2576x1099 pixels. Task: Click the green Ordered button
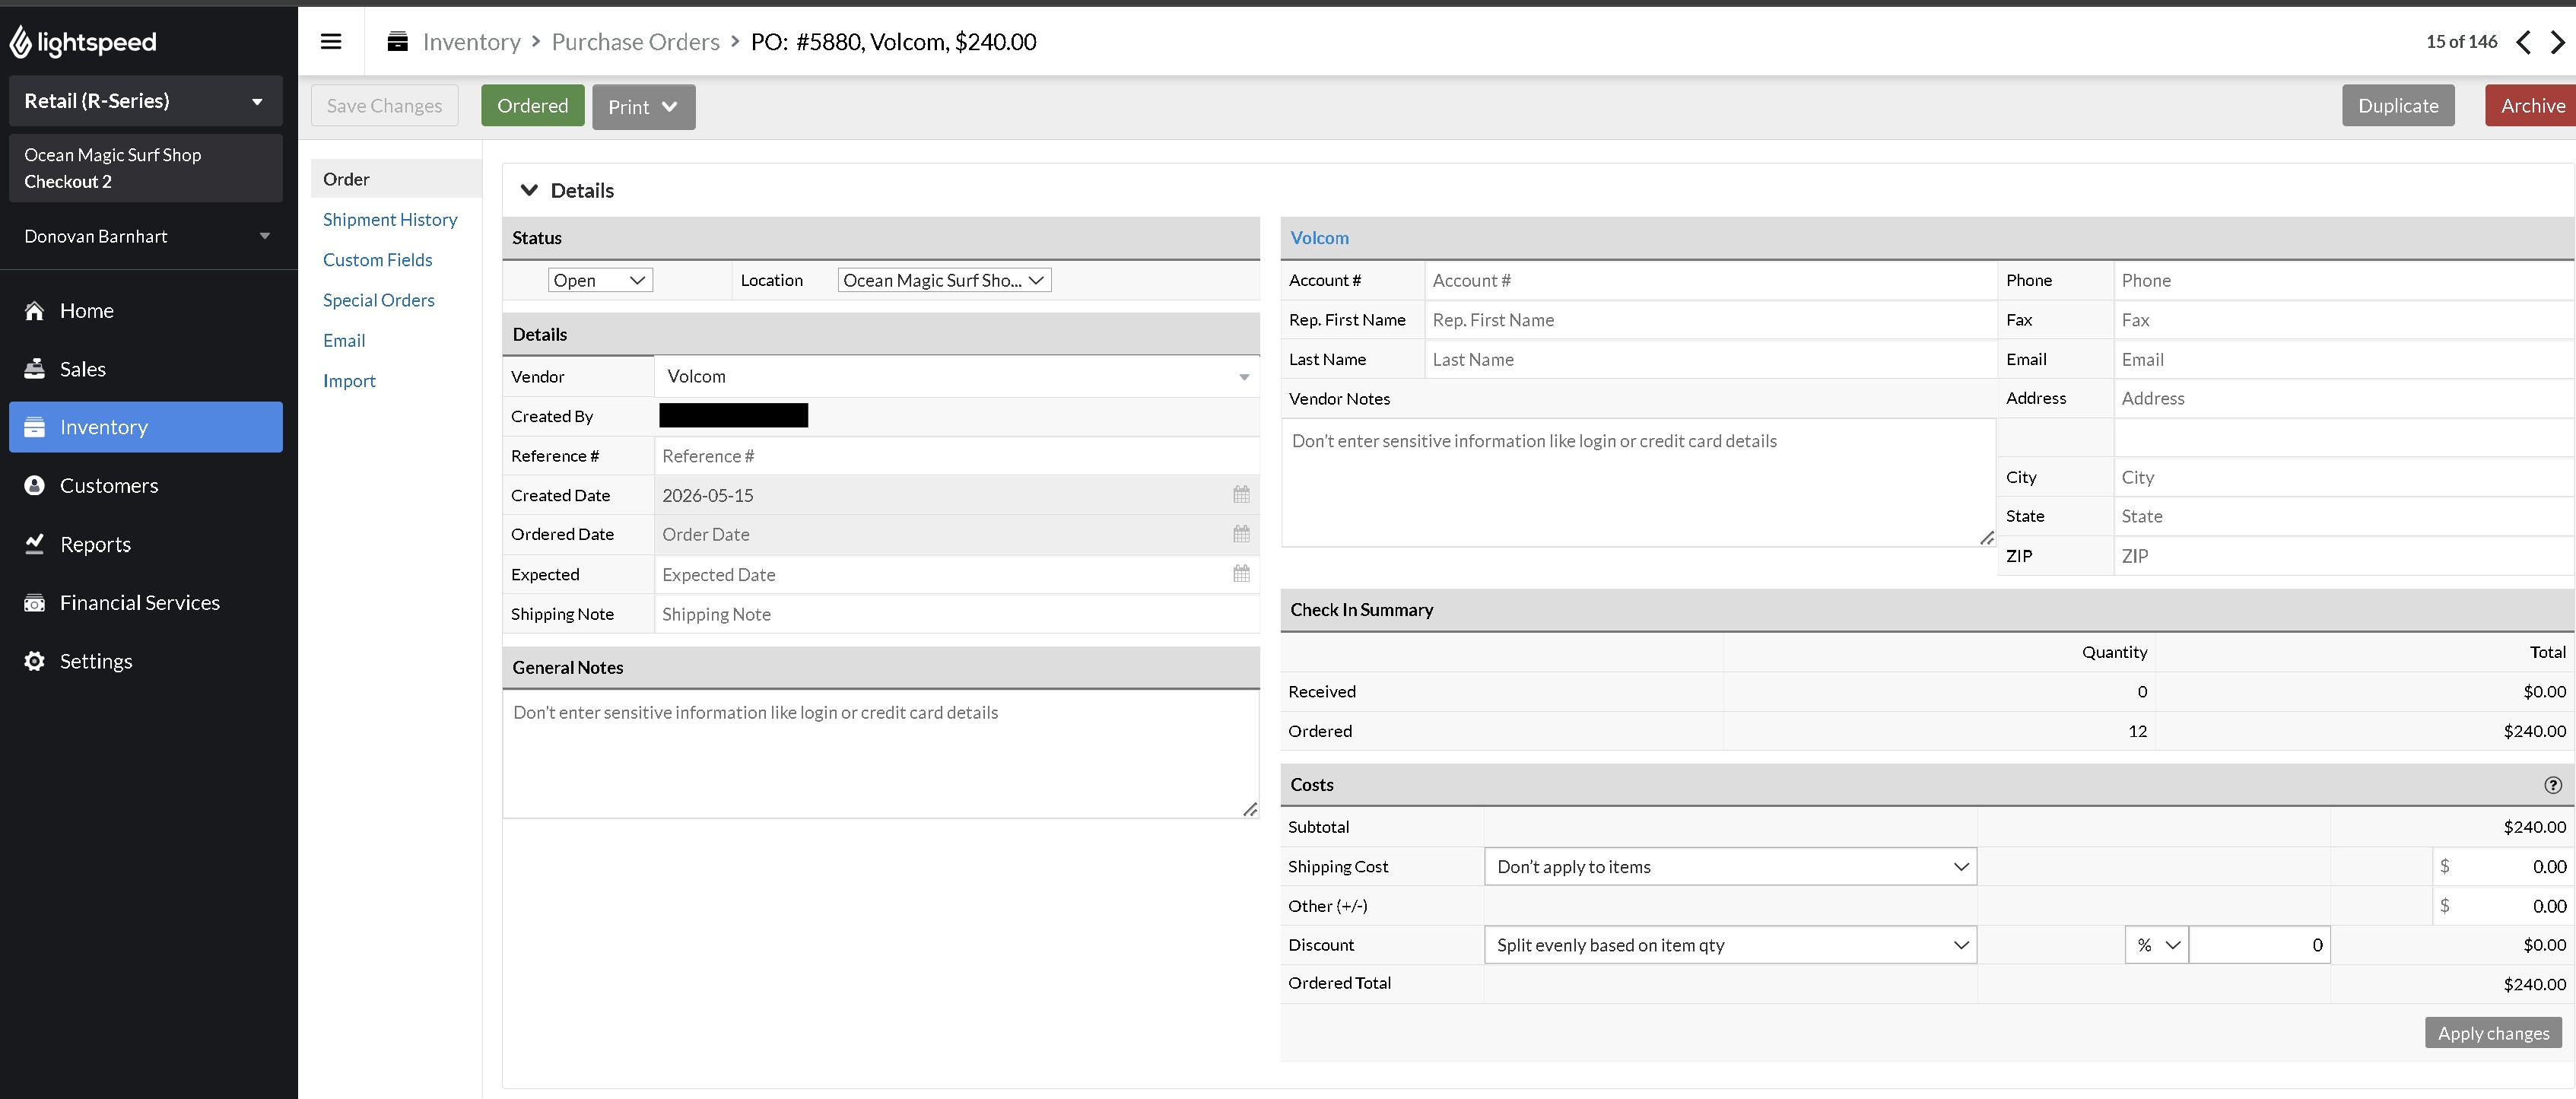tap(532, 106)
